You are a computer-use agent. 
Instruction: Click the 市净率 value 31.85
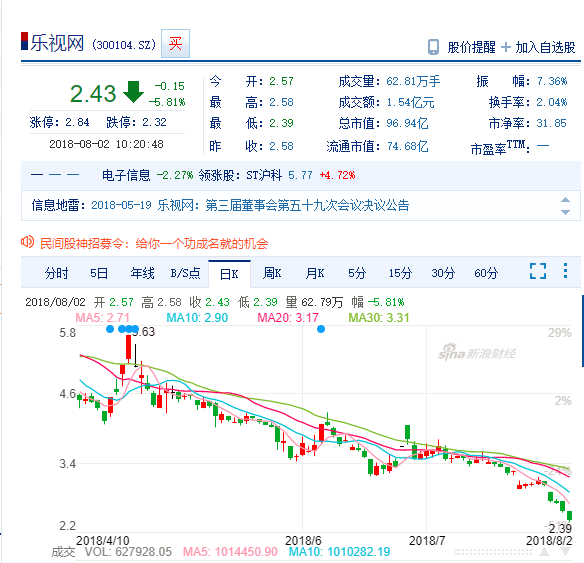pos(551,123)
